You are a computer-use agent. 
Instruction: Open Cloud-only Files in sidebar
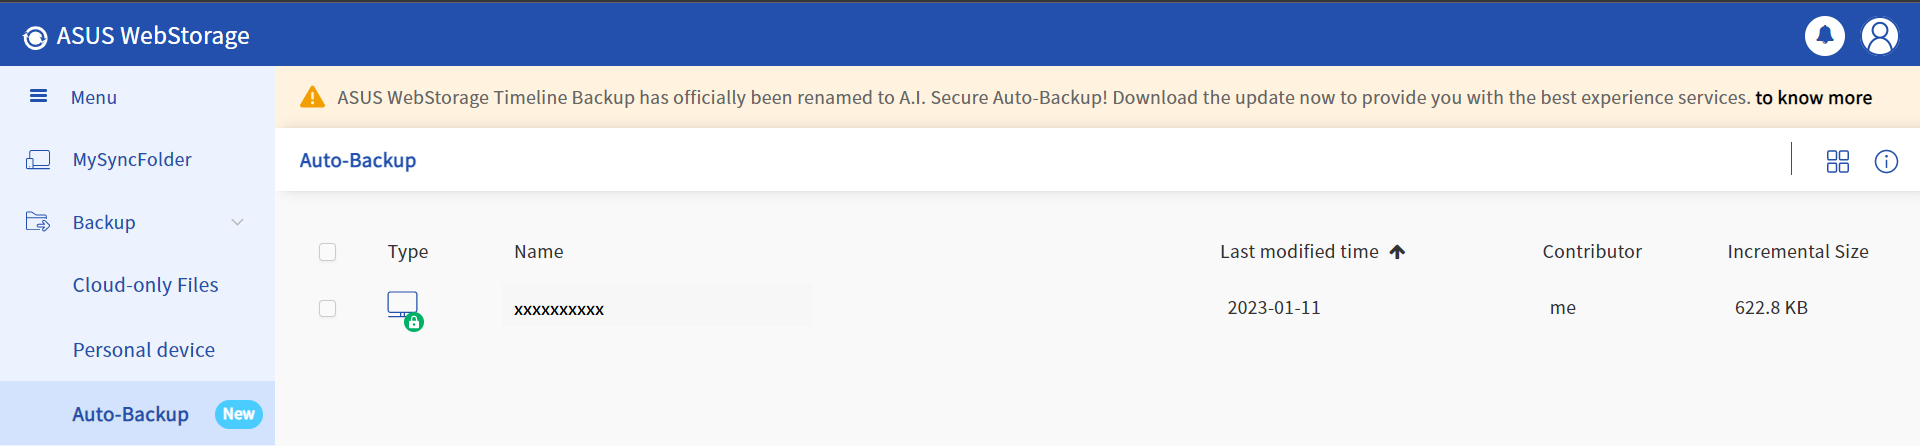(145, 285)
